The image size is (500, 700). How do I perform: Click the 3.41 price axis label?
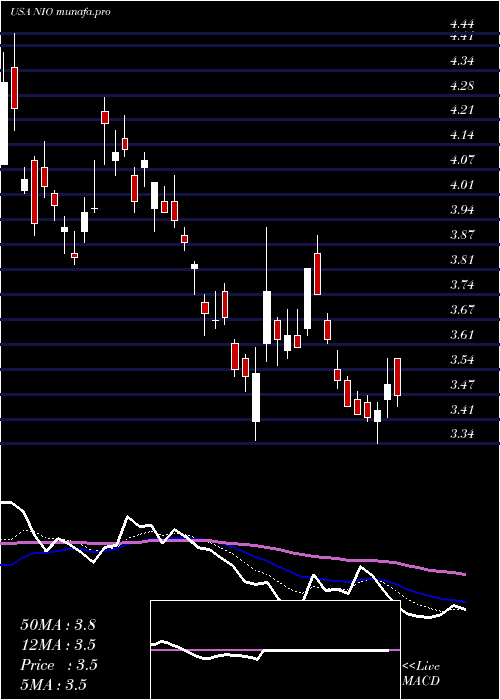462,410
